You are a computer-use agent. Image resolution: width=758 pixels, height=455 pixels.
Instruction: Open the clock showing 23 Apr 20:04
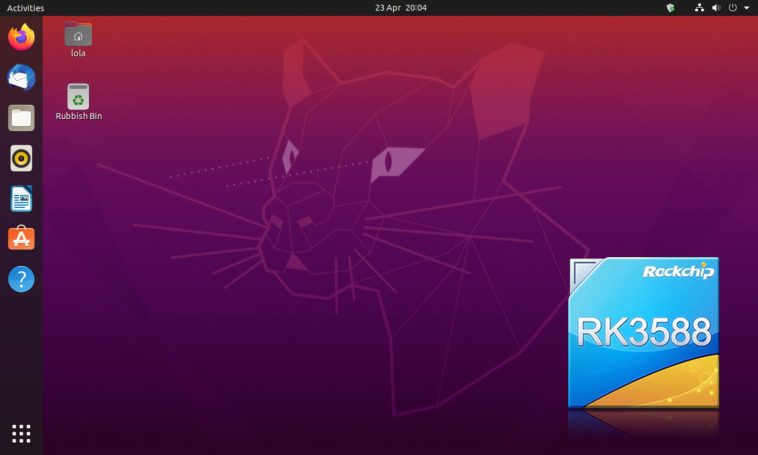click(400, 8)
